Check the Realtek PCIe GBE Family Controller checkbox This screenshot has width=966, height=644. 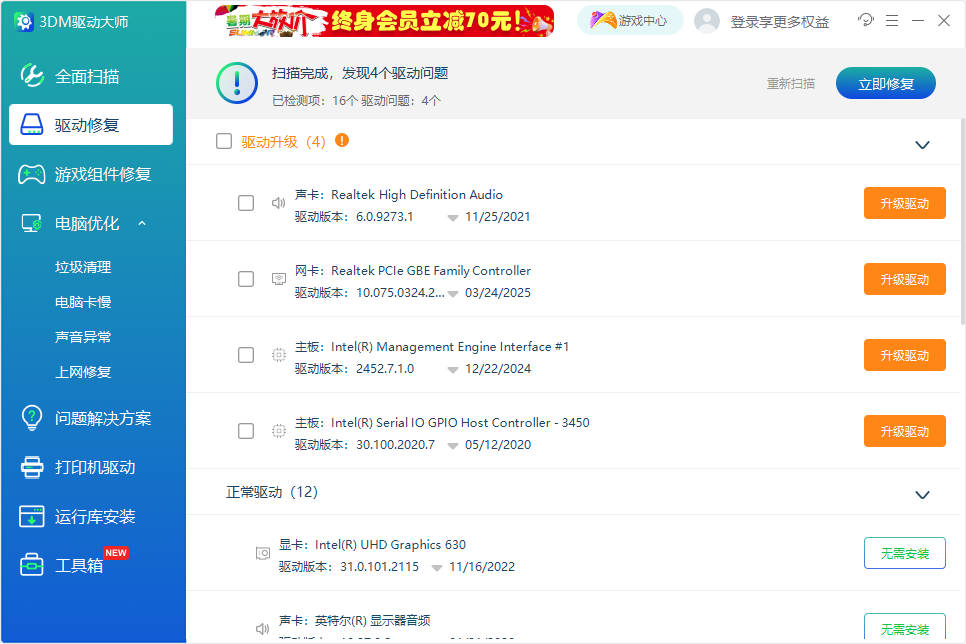[246, 279]
